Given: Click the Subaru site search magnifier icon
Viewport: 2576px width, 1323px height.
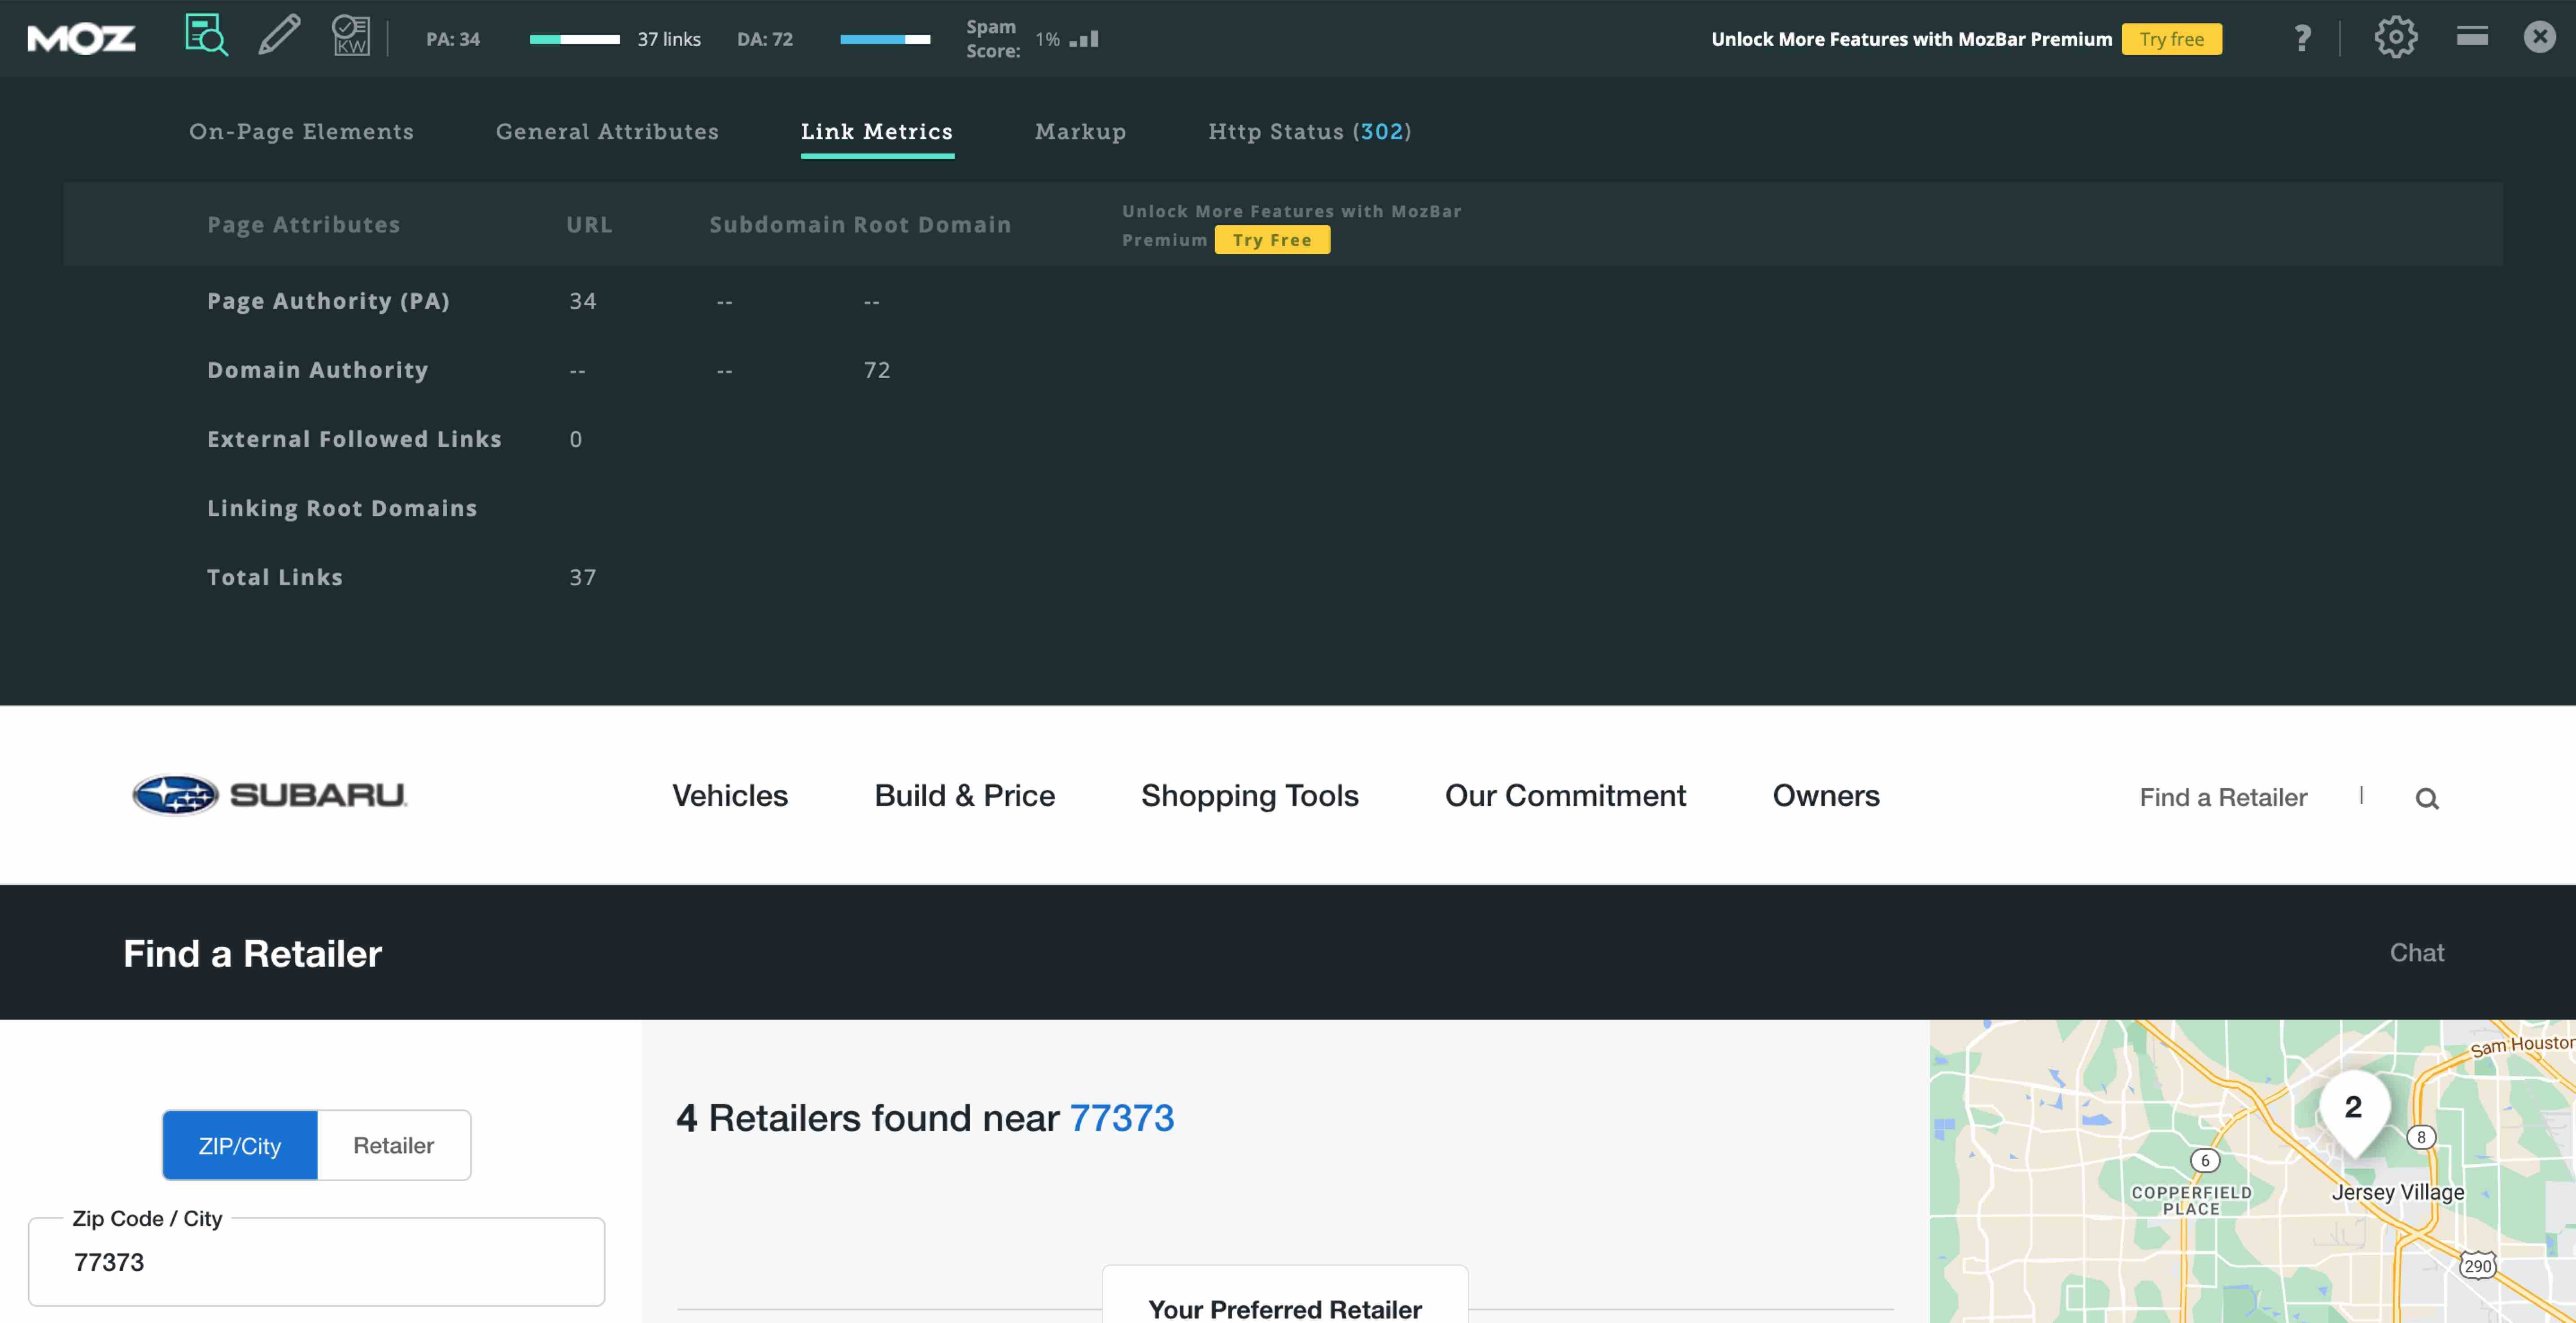Looking at the screenshot, I should [x=2427, y=798].
